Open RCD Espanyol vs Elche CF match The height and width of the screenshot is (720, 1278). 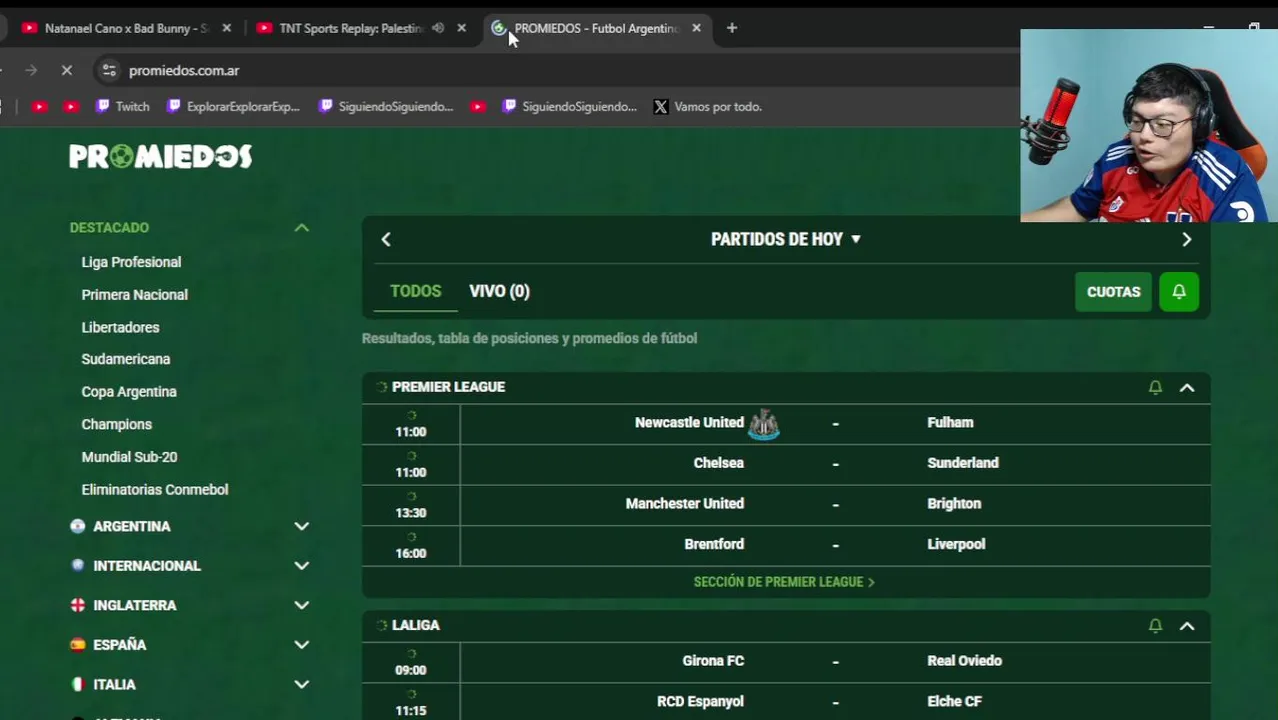point(786,702)
